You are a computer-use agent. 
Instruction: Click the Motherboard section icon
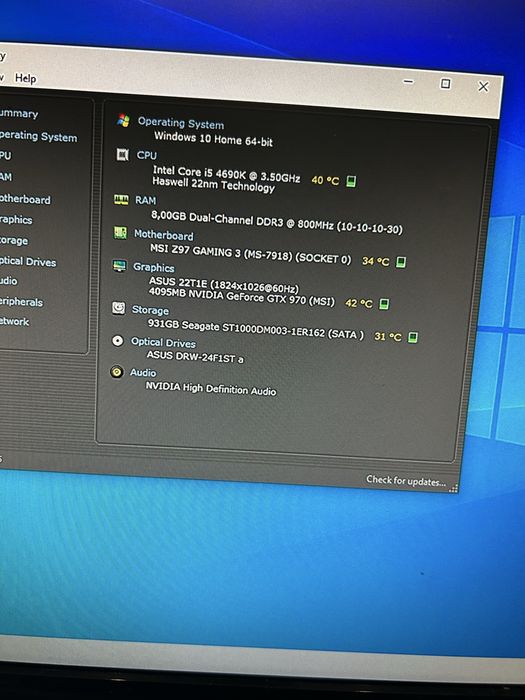[x=120, y=233]
